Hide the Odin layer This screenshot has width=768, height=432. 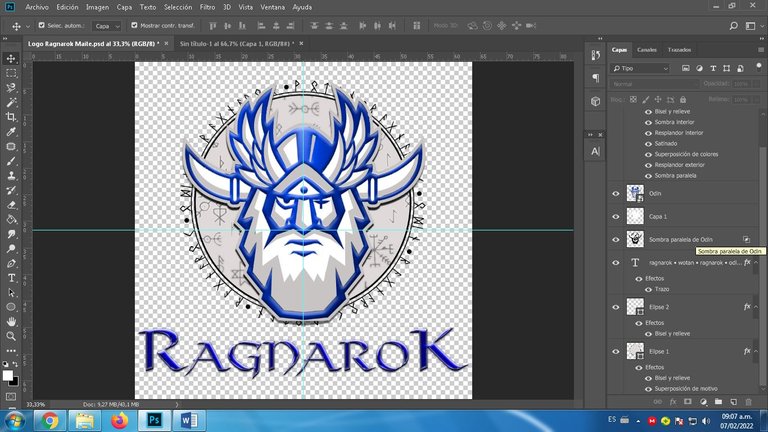(615, 193)
